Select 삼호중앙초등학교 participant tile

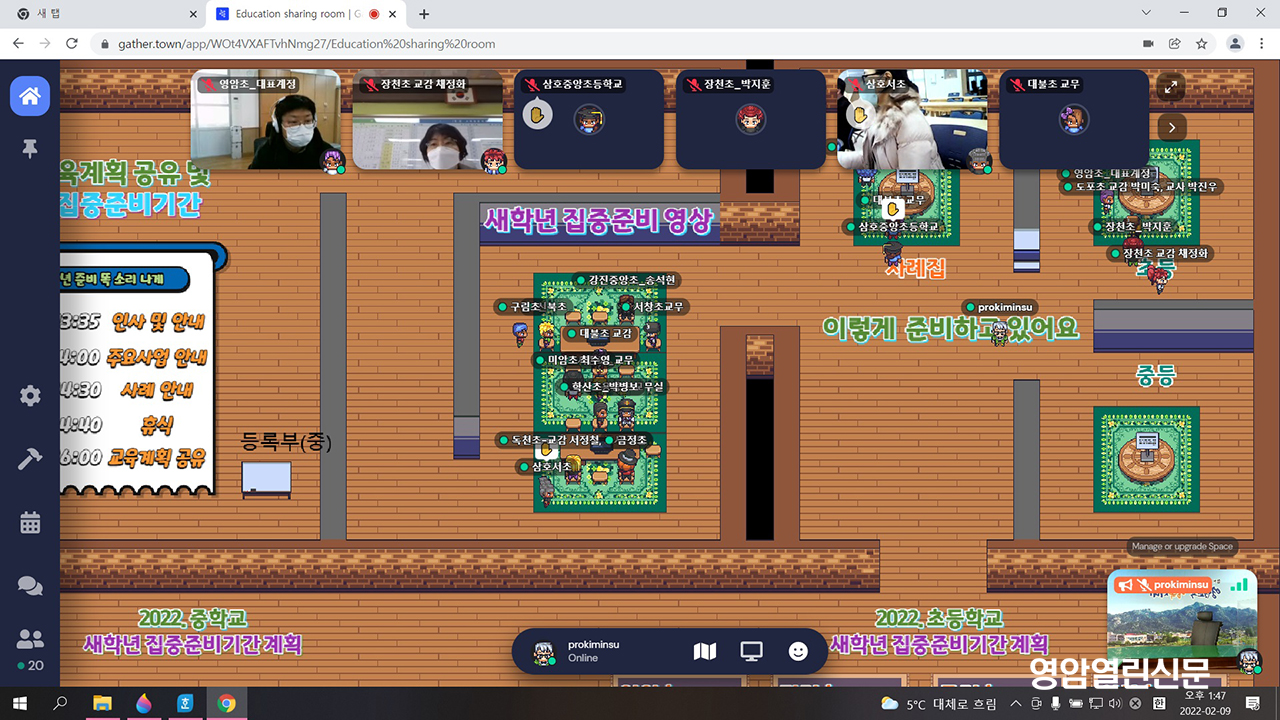click(x=589, y=120)
